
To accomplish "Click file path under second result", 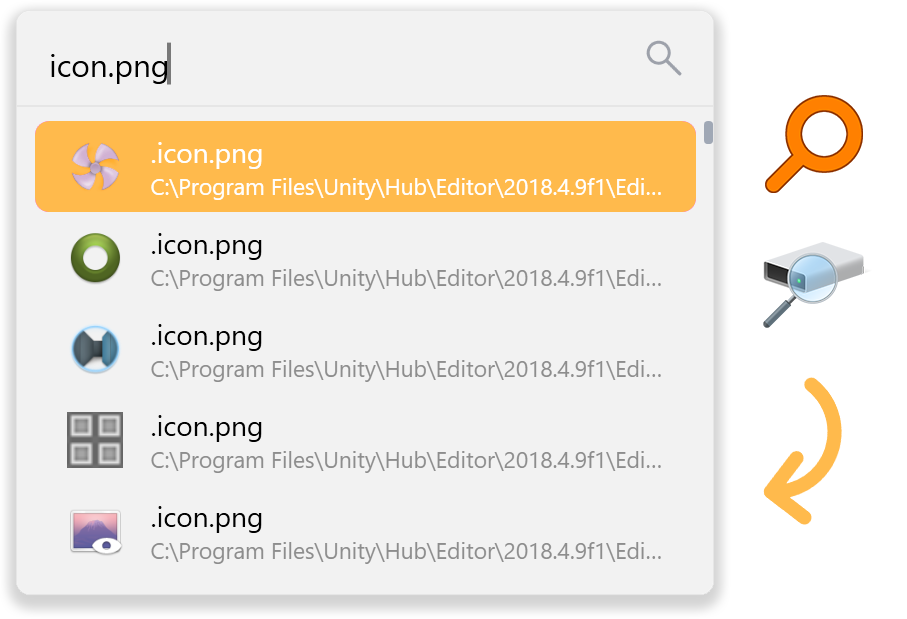I will [x=406, y=279].
